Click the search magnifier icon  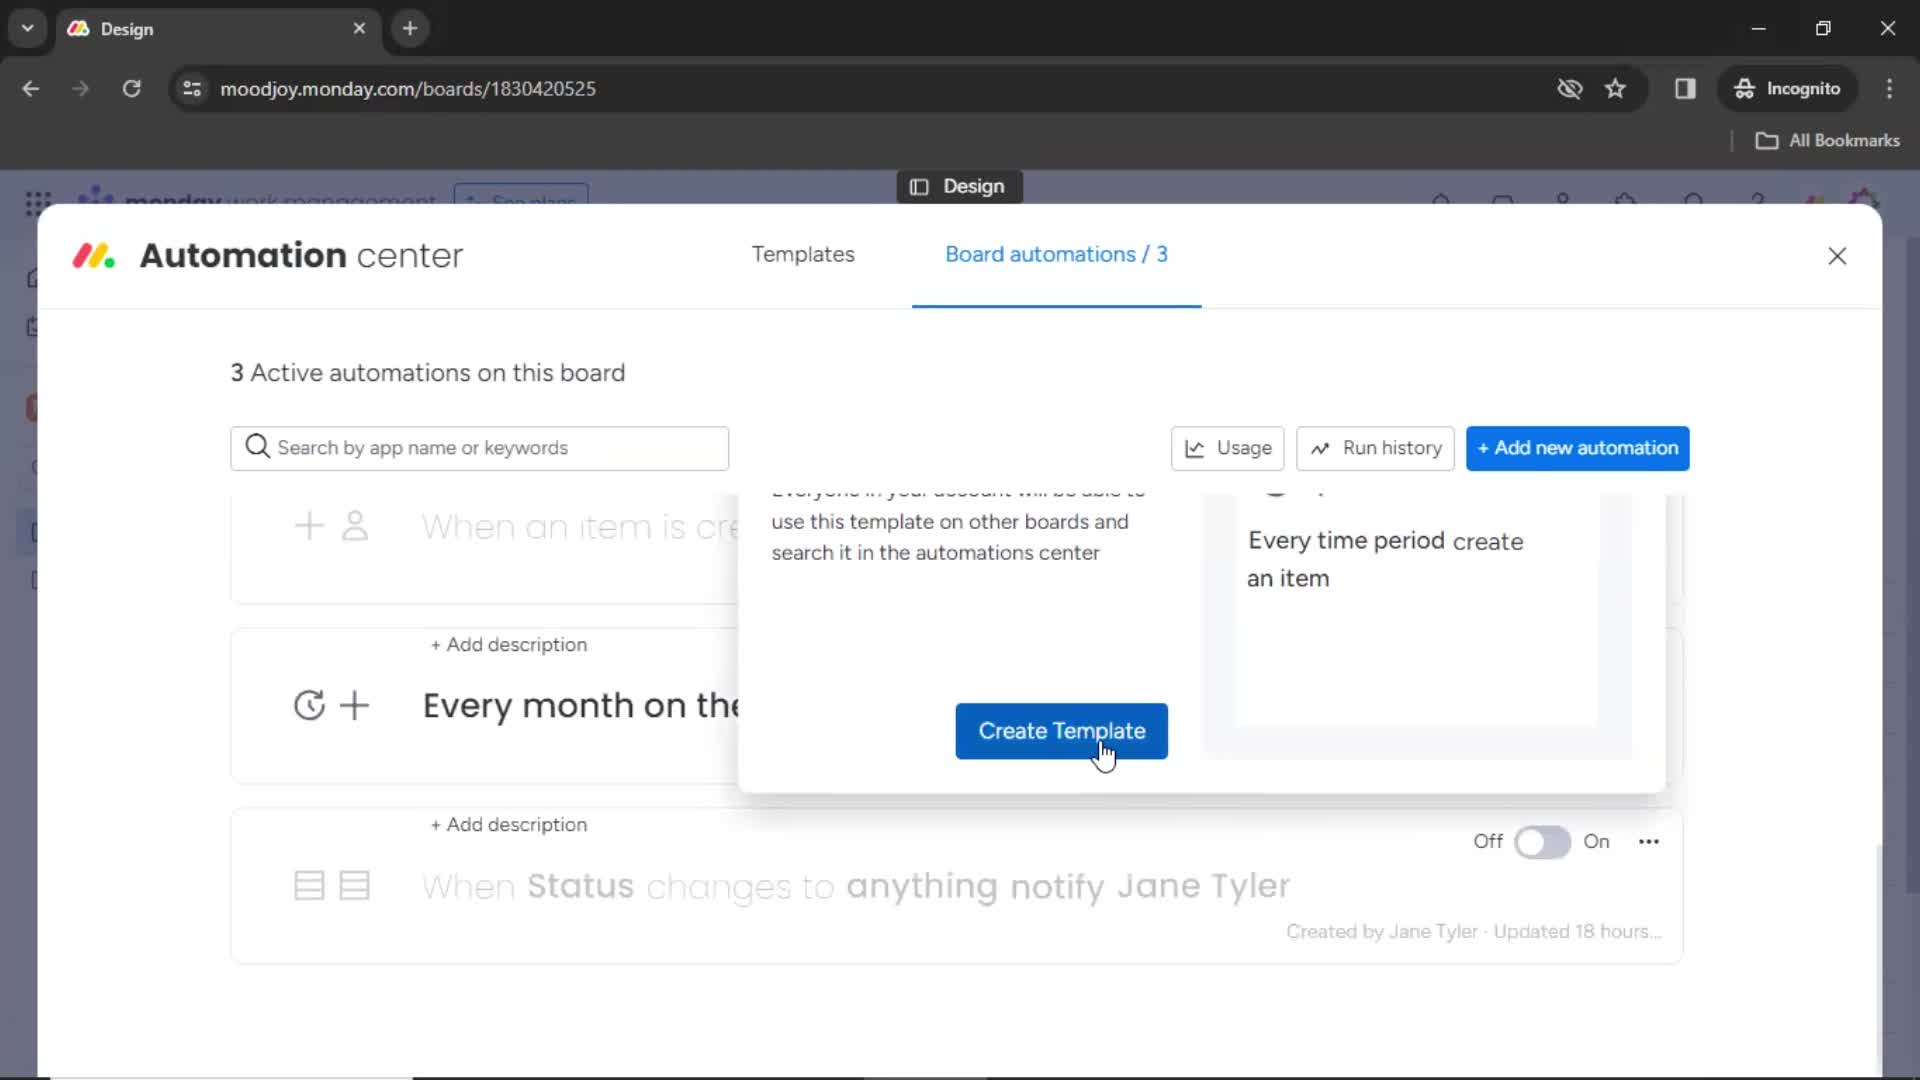click(257, 447)
